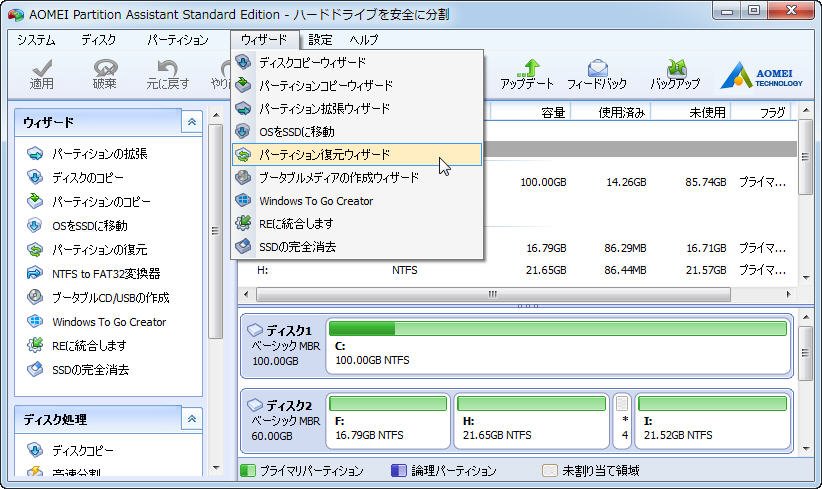The image size is (822, 489).
Task: Click the 使用済み column header
Action: pyautogui.click(x=611, y=112)
